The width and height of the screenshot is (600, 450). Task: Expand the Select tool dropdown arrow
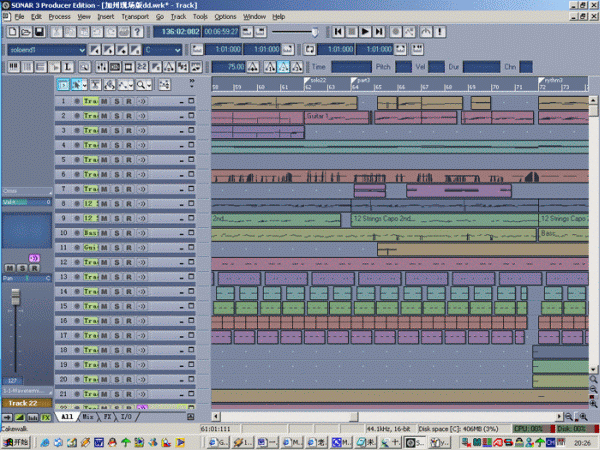click(85, 85)
